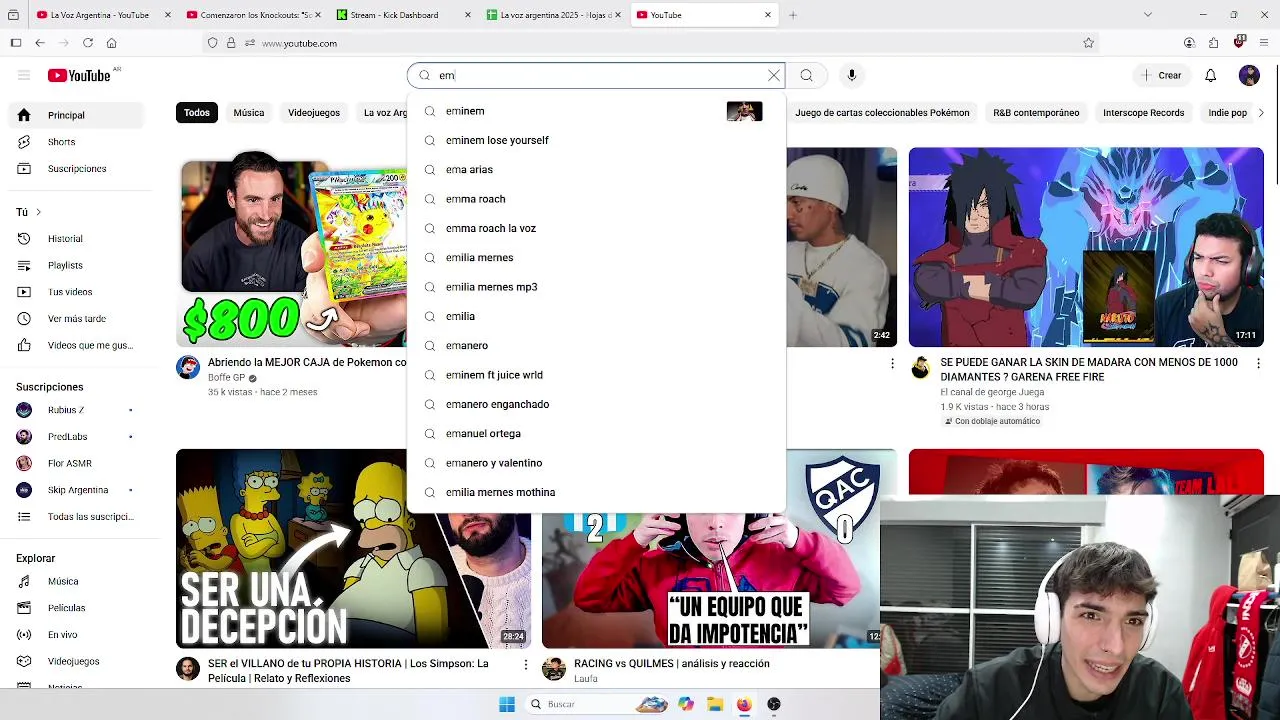Open the list all tabs dropdown
The height and width of the screenshot is (720, 1280).
tap(1148, 15)
